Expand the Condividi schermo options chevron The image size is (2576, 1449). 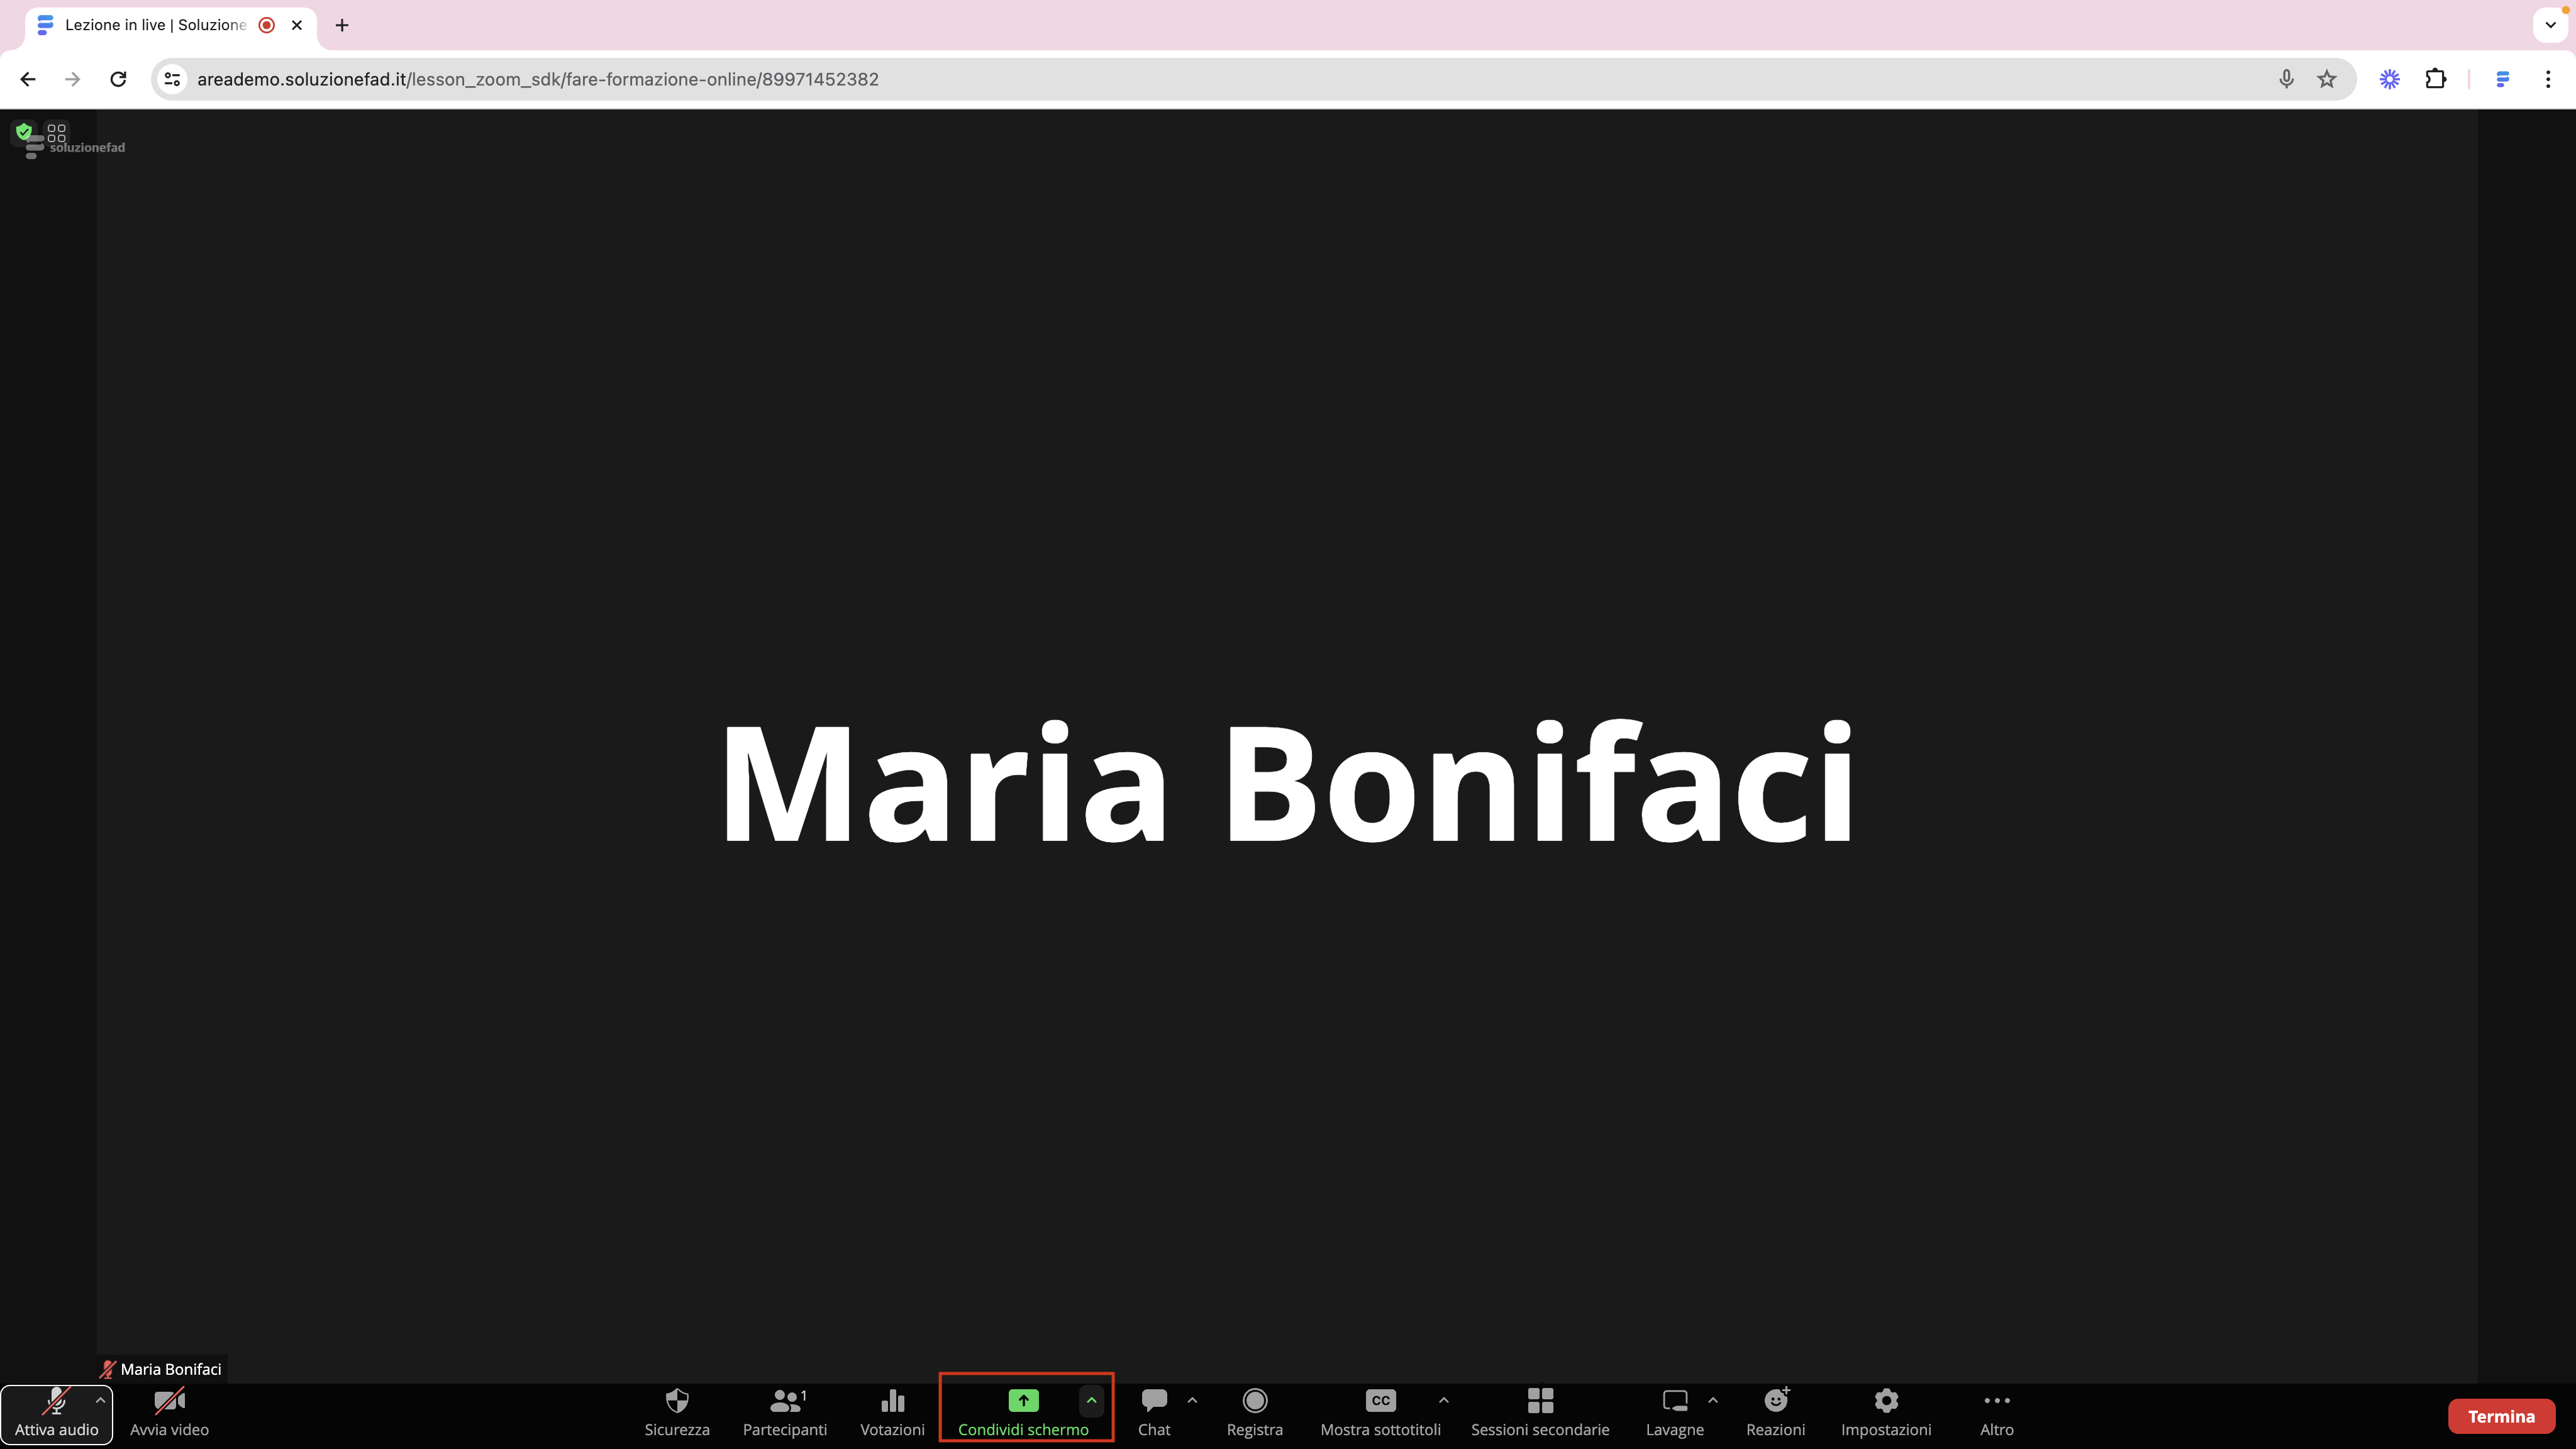(1091, 1400)
